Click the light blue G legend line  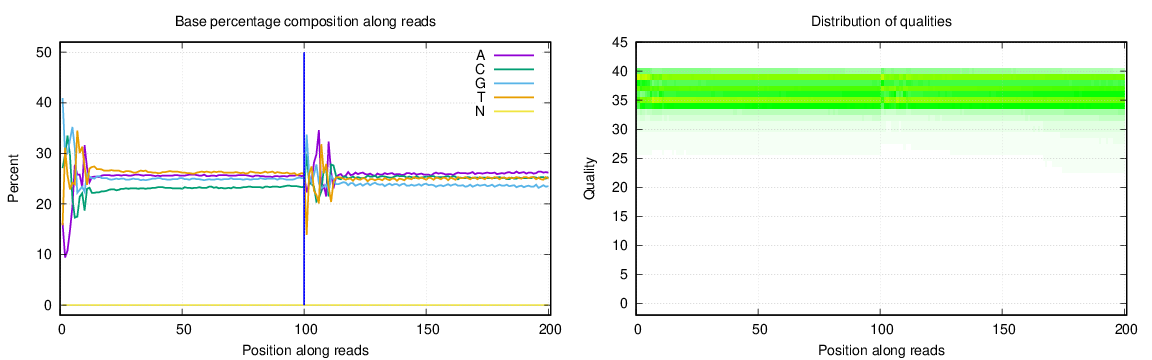coord(513,83)
